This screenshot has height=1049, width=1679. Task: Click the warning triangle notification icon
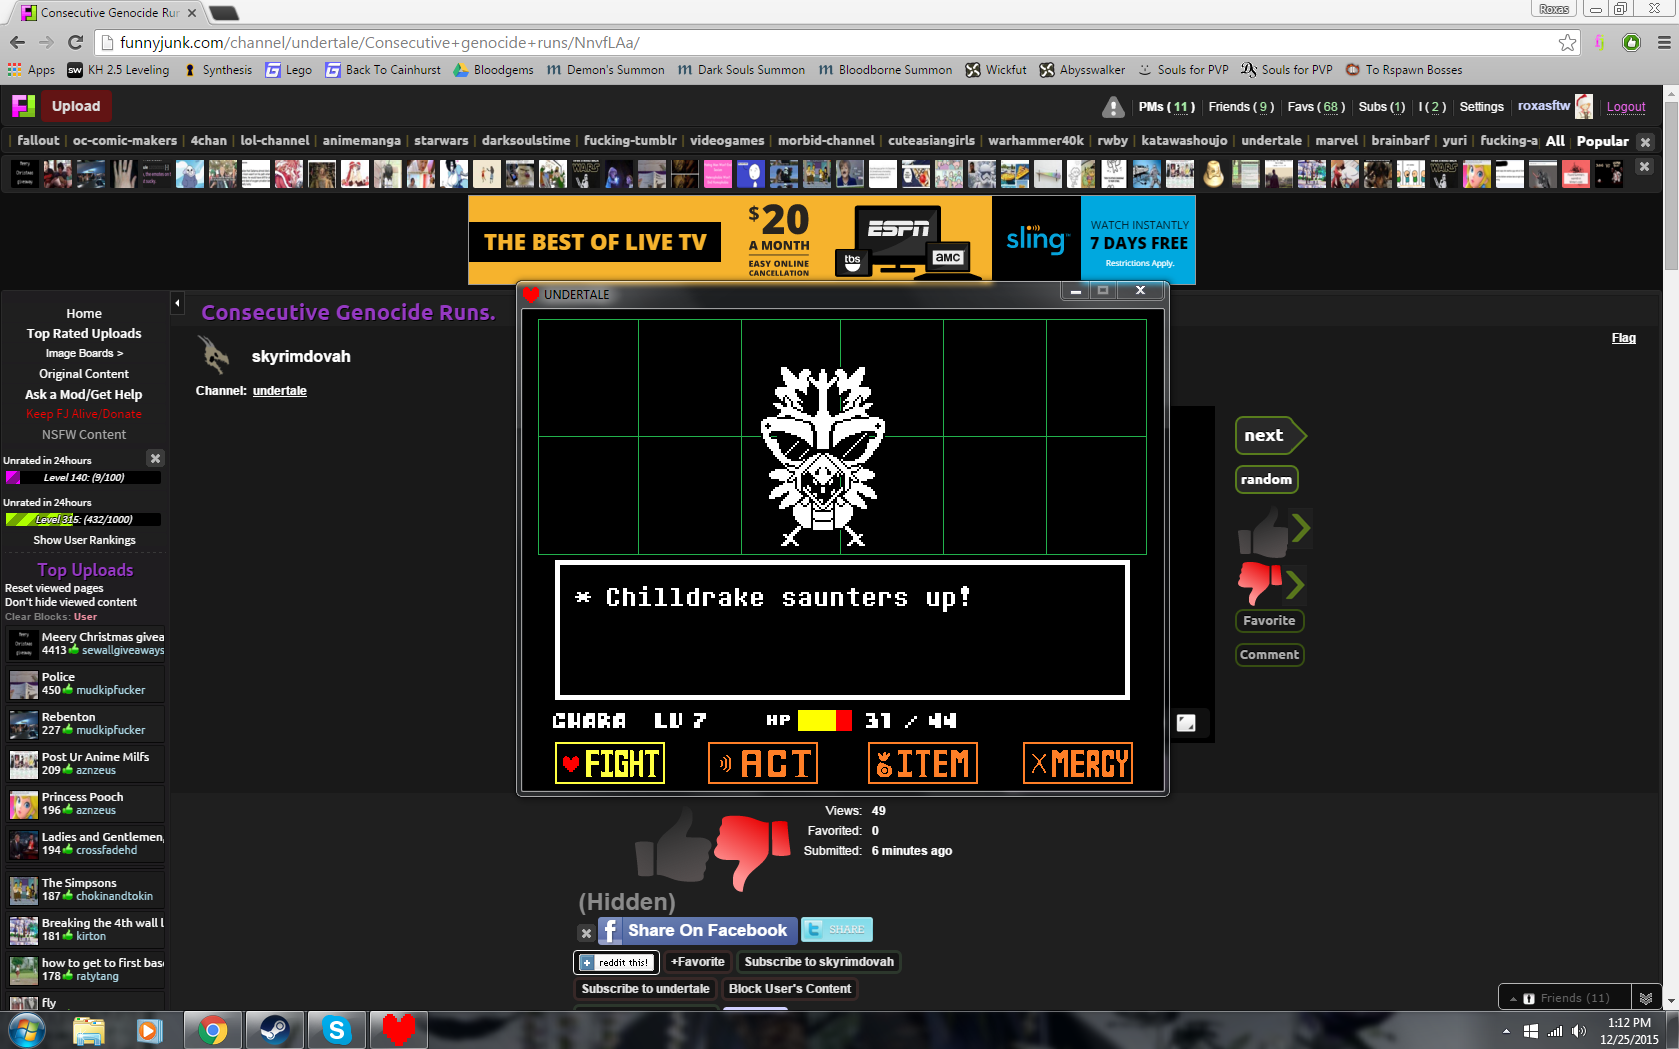click(1112, 107)
